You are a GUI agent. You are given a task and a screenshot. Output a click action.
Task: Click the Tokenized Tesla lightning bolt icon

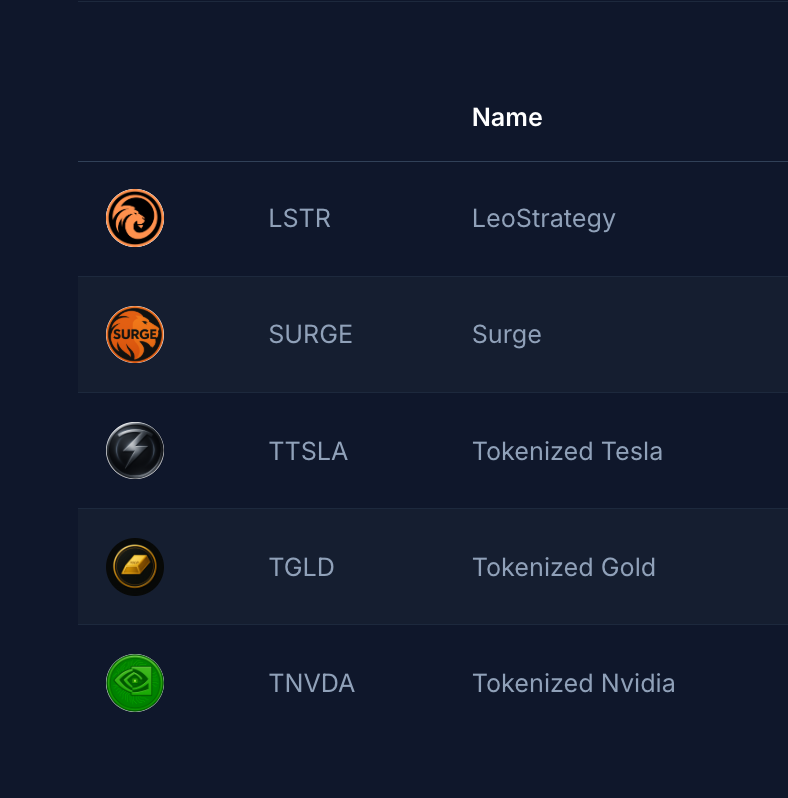[135, 451]
